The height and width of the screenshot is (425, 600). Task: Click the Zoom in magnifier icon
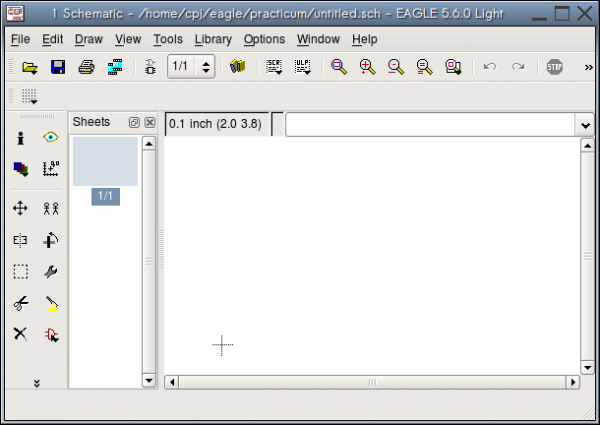[367, 67]
